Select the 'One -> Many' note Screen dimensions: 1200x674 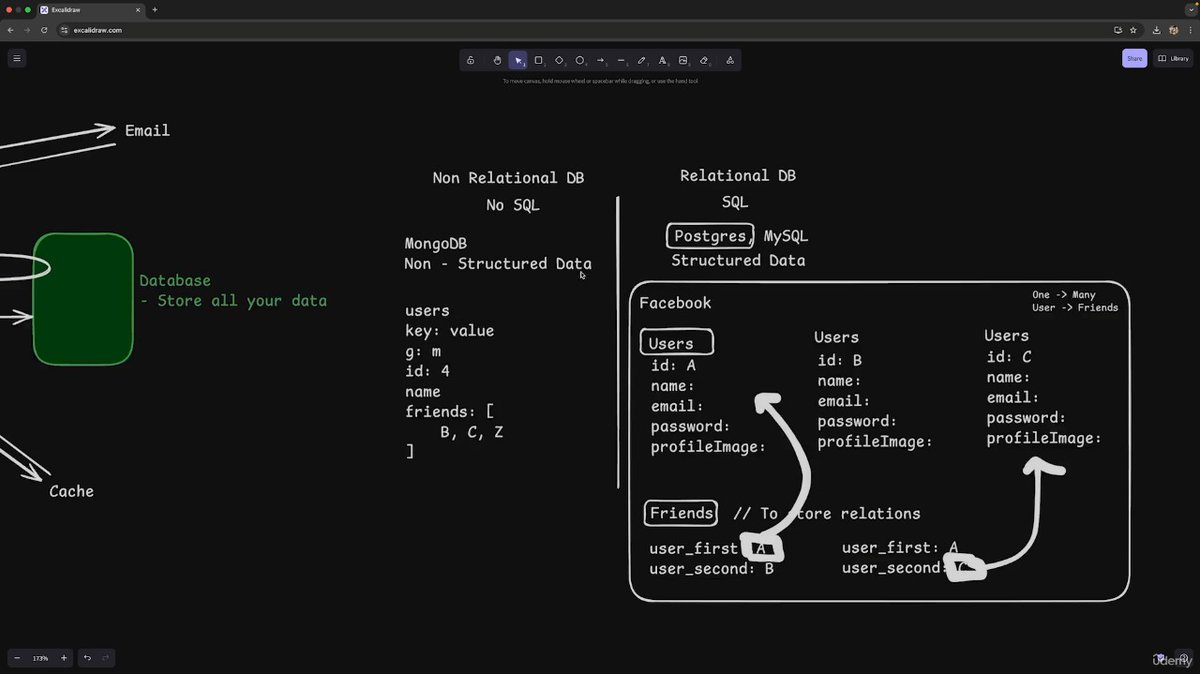(1064, 295)
